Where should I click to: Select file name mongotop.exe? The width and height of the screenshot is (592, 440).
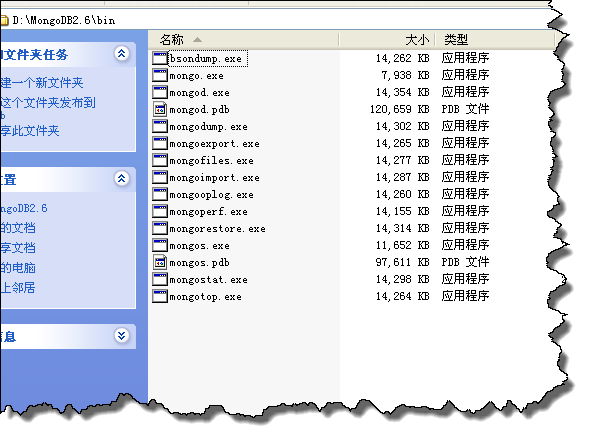click(x=206, y=296)
